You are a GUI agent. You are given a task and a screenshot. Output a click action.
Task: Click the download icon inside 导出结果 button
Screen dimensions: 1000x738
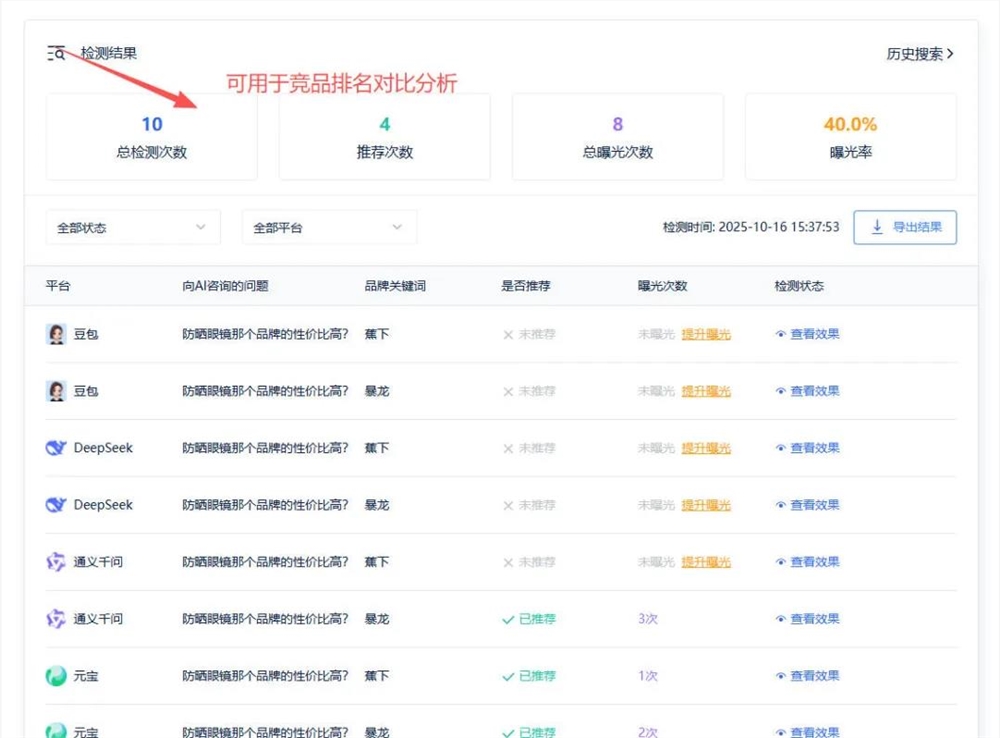point(877,228)
